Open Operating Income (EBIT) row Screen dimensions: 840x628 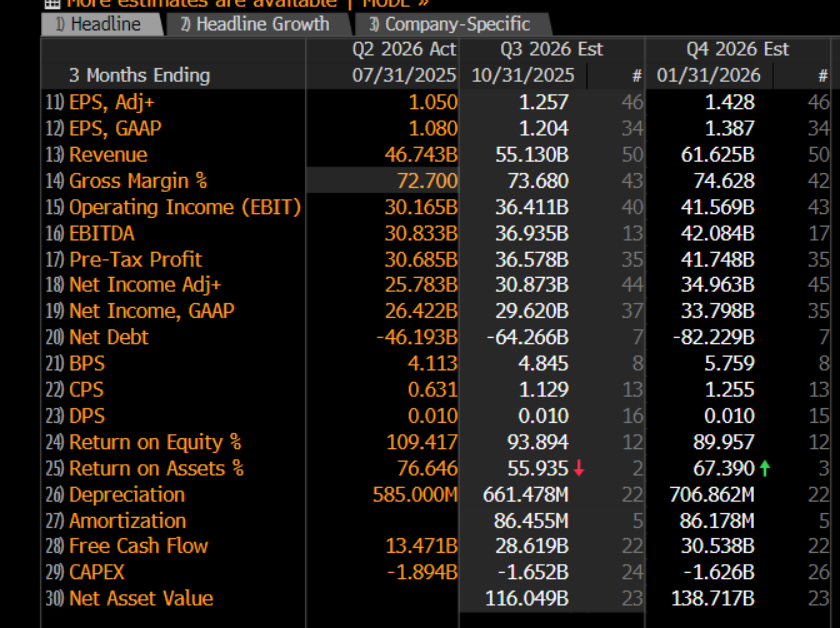point(185,207)
